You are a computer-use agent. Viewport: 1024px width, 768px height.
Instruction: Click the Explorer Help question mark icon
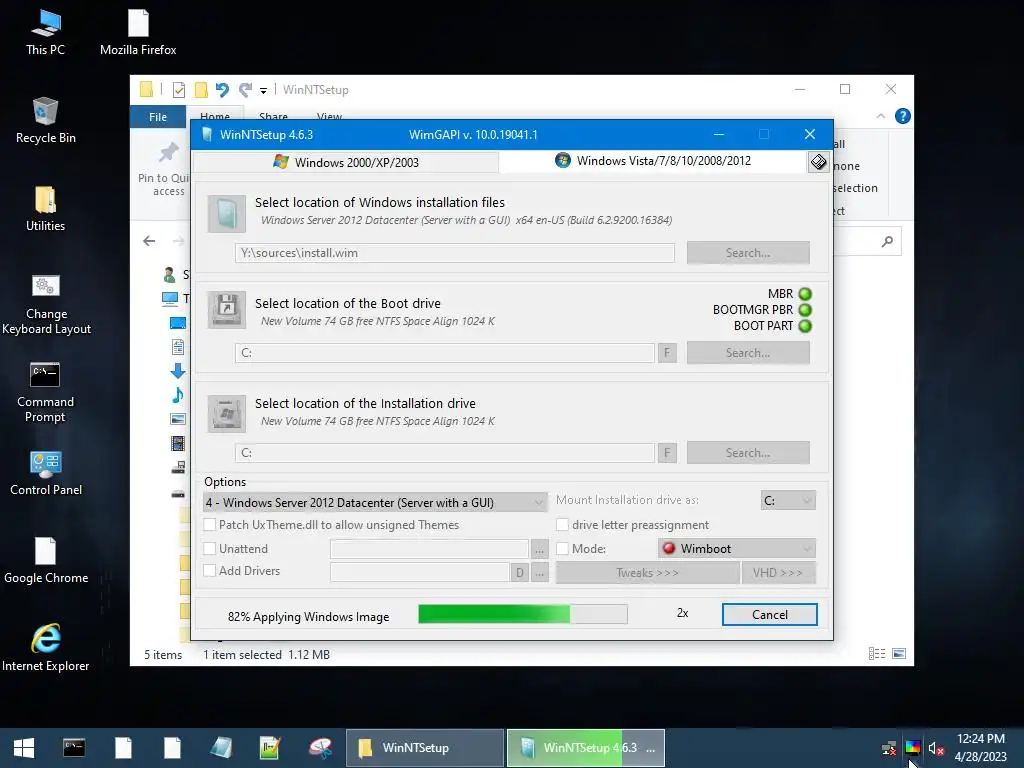tap(903, 116)
